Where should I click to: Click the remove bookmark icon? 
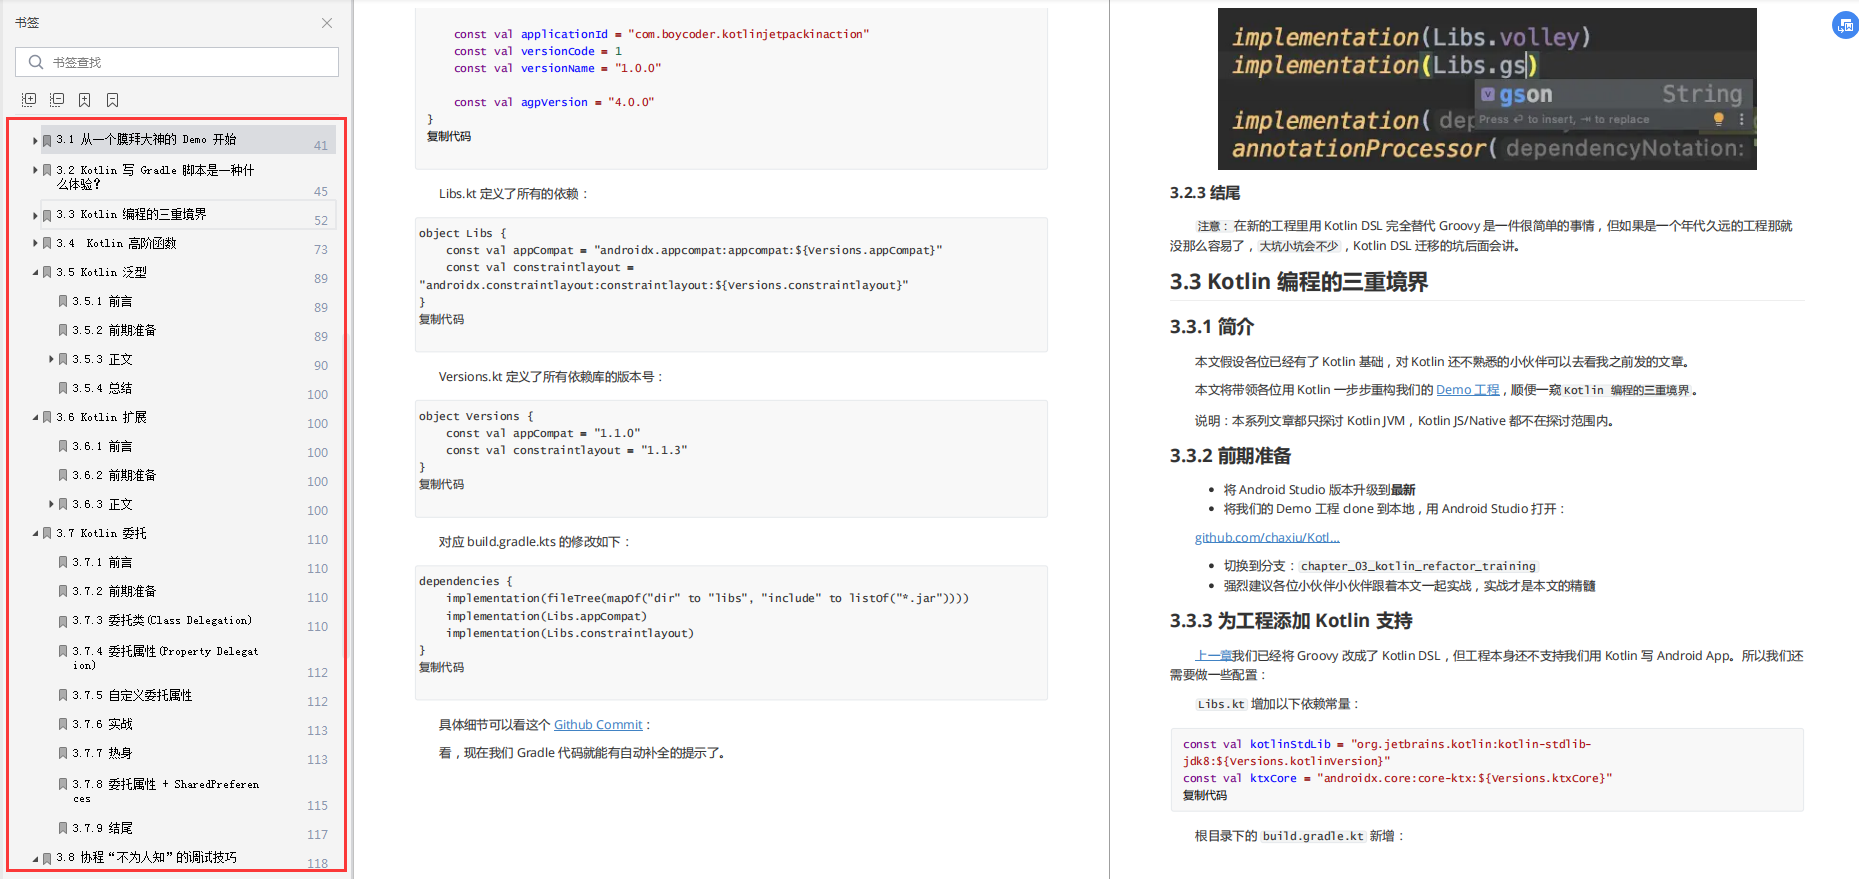point(113,100)
